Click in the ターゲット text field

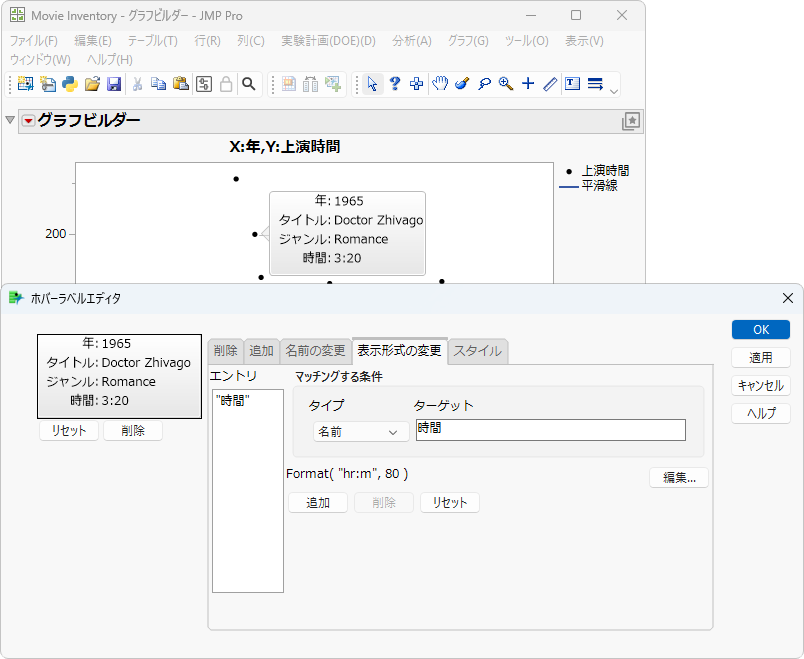(551, 430)
